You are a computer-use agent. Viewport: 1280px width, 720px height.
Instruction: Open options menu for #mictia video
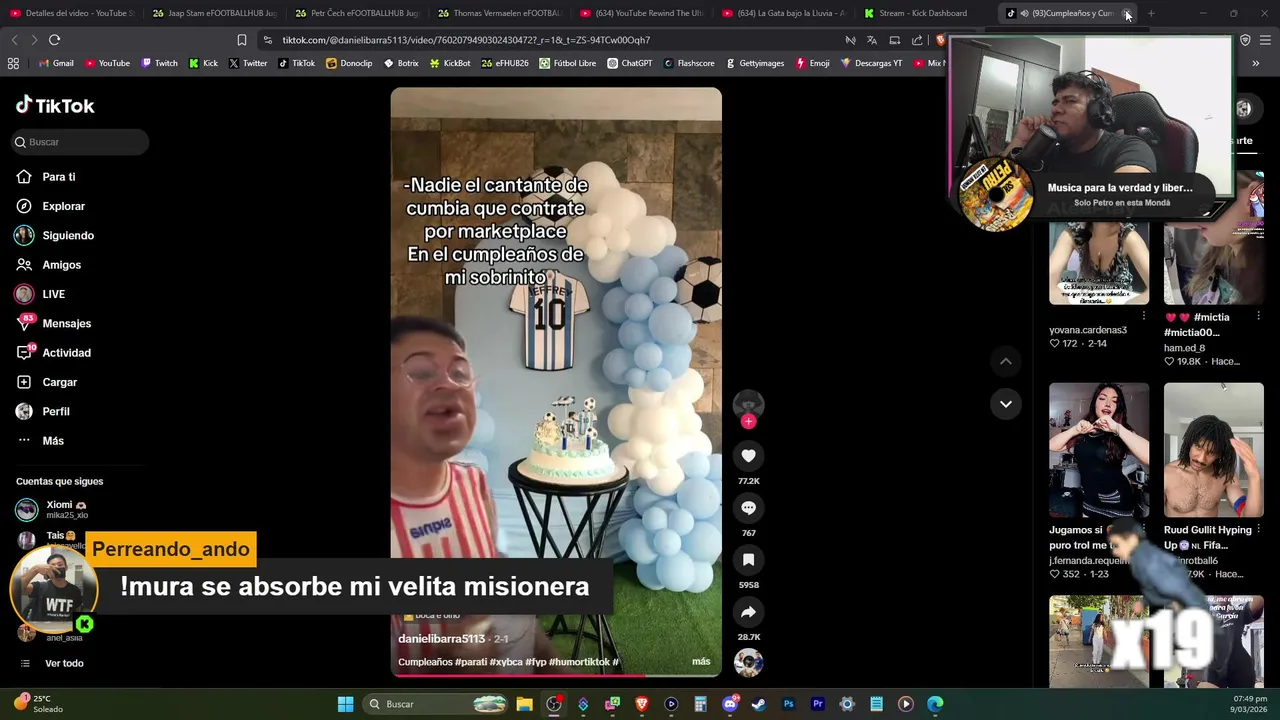pos(1259,316)
